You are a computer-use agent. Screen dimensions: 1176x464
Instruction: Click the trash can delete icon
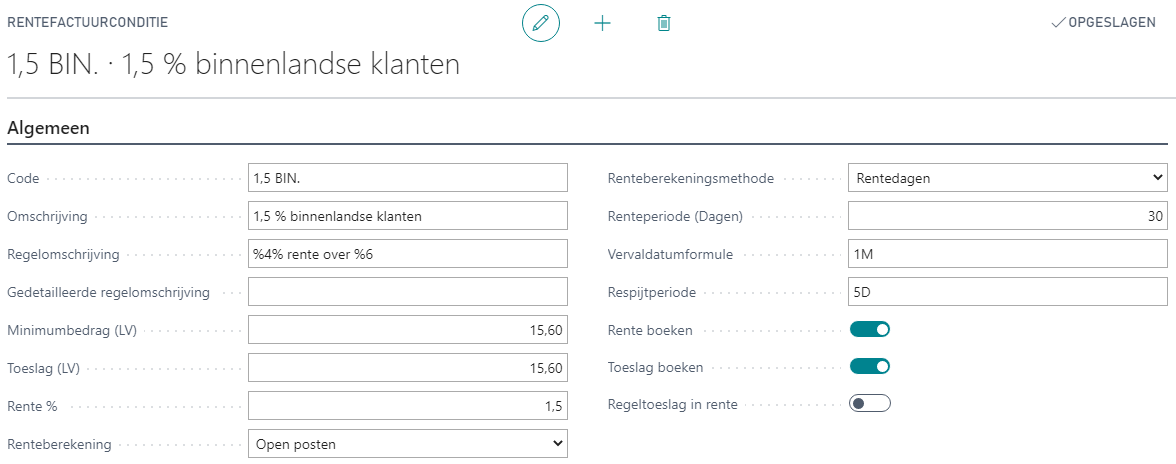(663, 23)
